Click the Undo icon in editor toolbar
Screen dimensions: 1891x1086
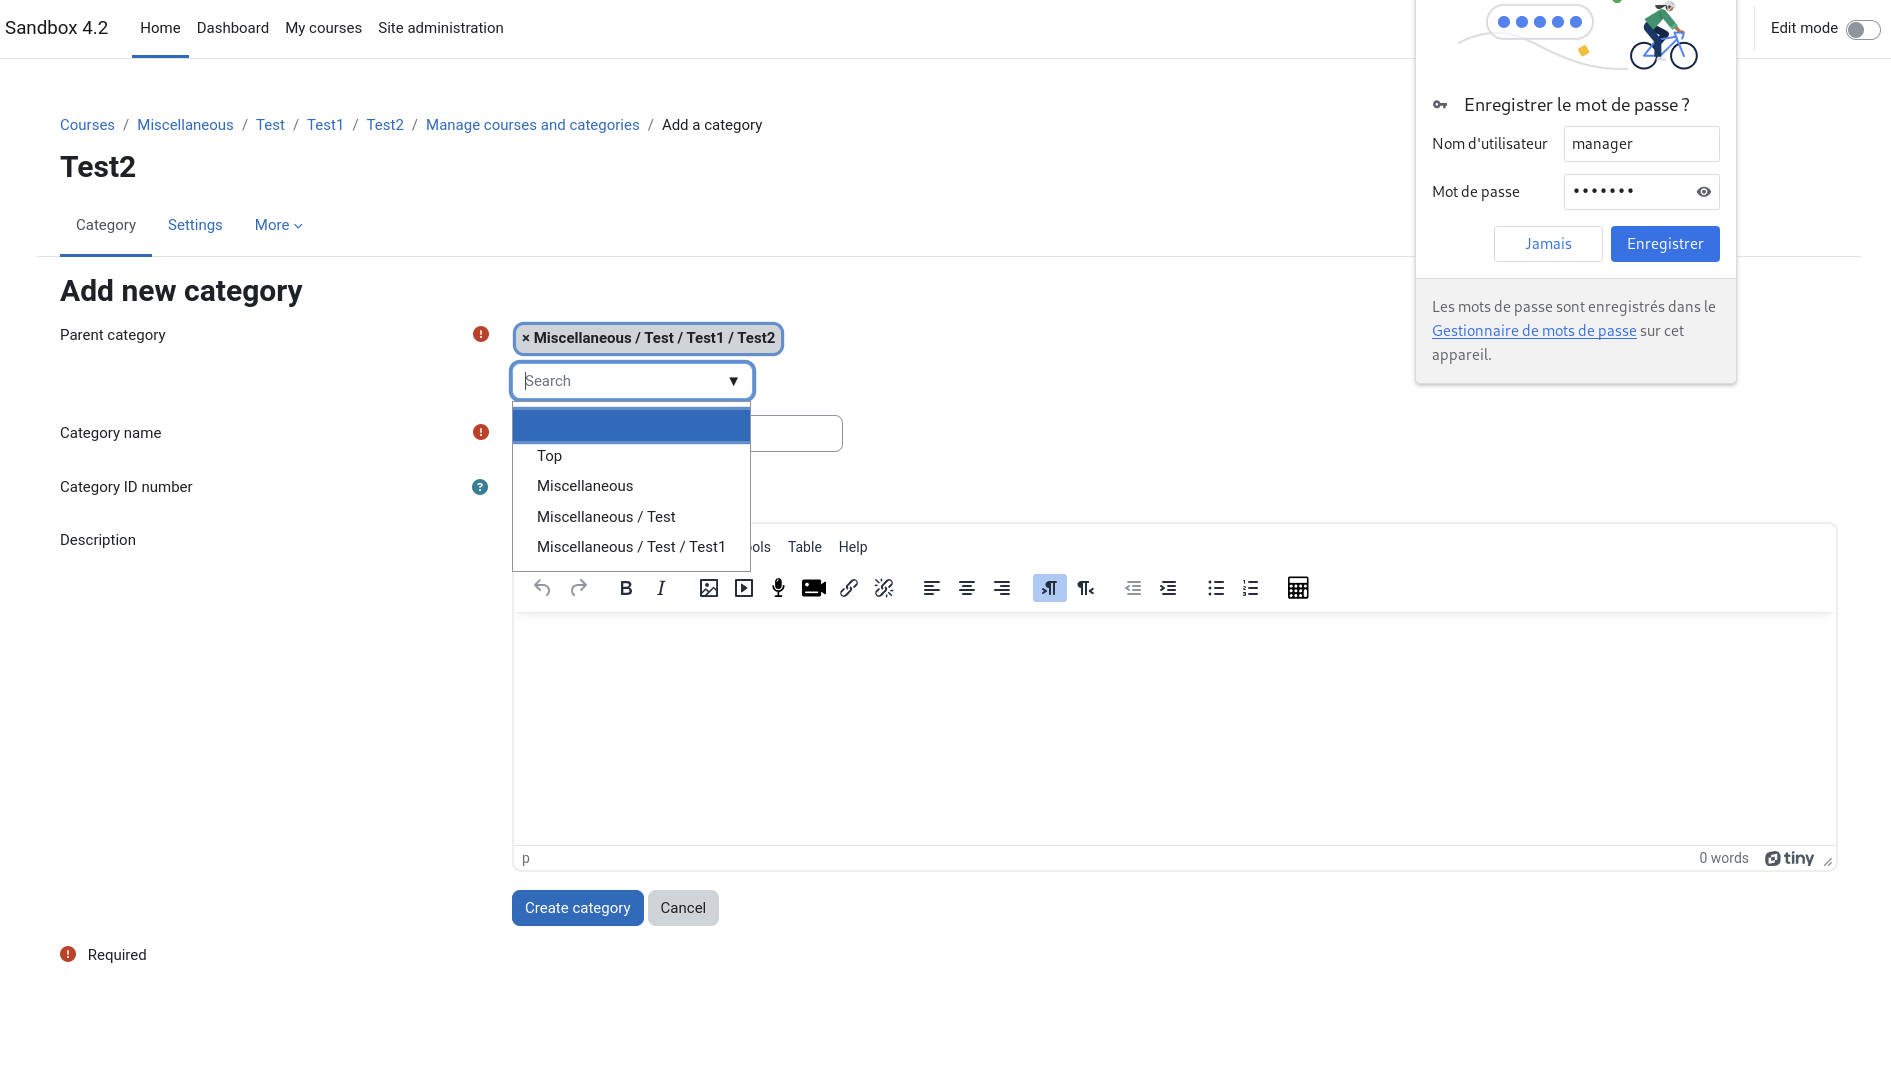(x=542, y=588)
